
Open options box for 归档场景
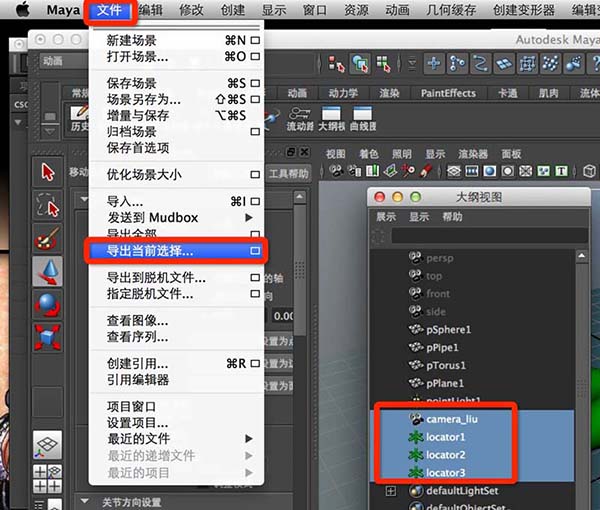point(255,132)
